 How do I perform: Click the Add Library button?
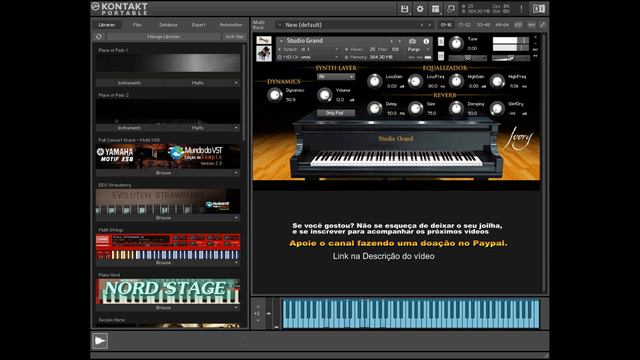(235, 37)
